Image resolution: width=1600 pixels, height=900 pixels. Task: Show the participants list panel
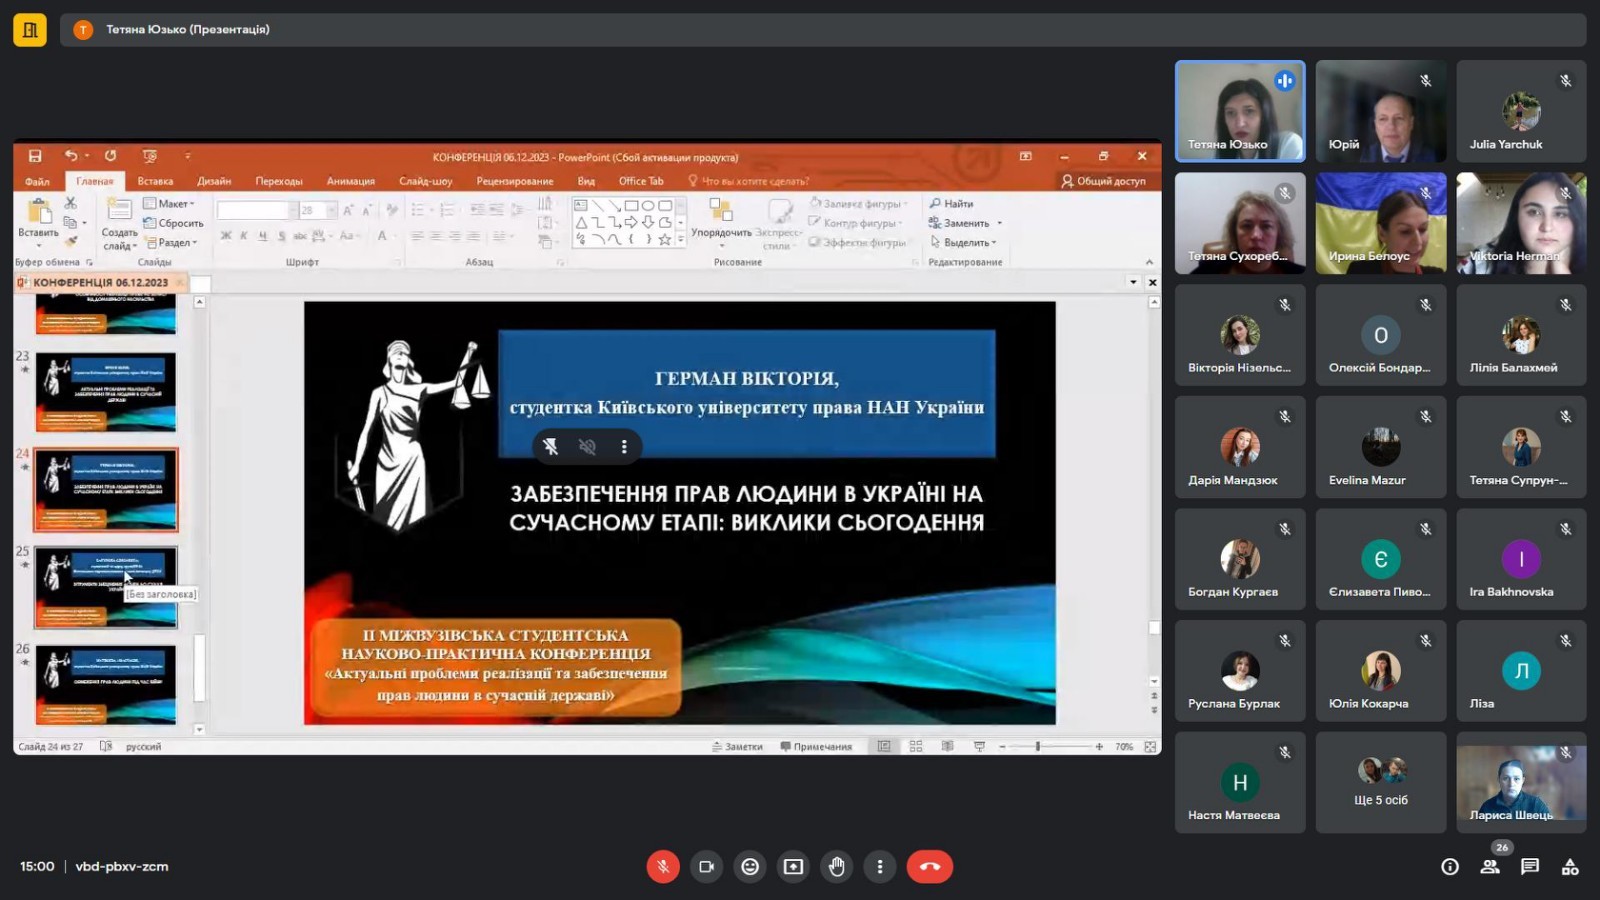1490,867
